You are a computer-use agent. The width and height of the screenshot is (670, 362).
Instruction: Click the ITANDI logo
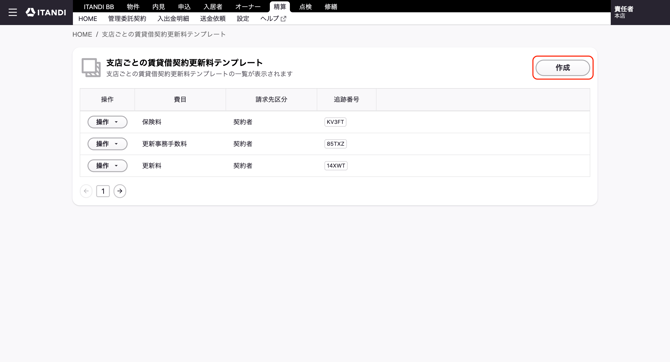pos(46,12)
